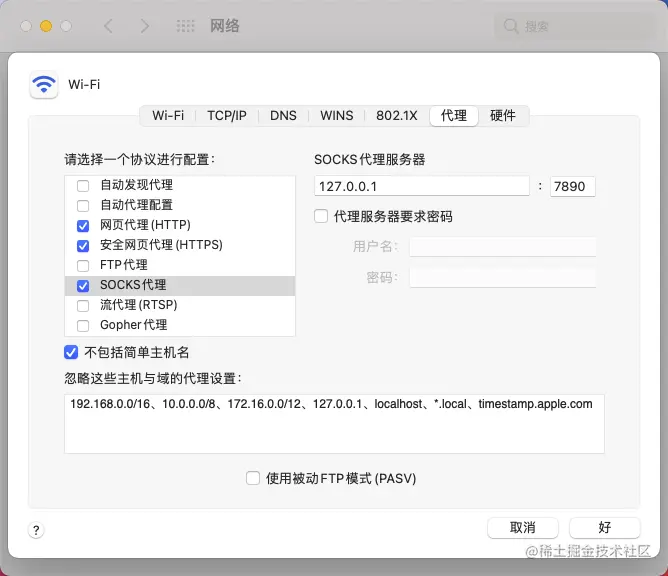The image size is (668, 576).
Task: Open the show-all preferences grid icon
Action: 185,26
